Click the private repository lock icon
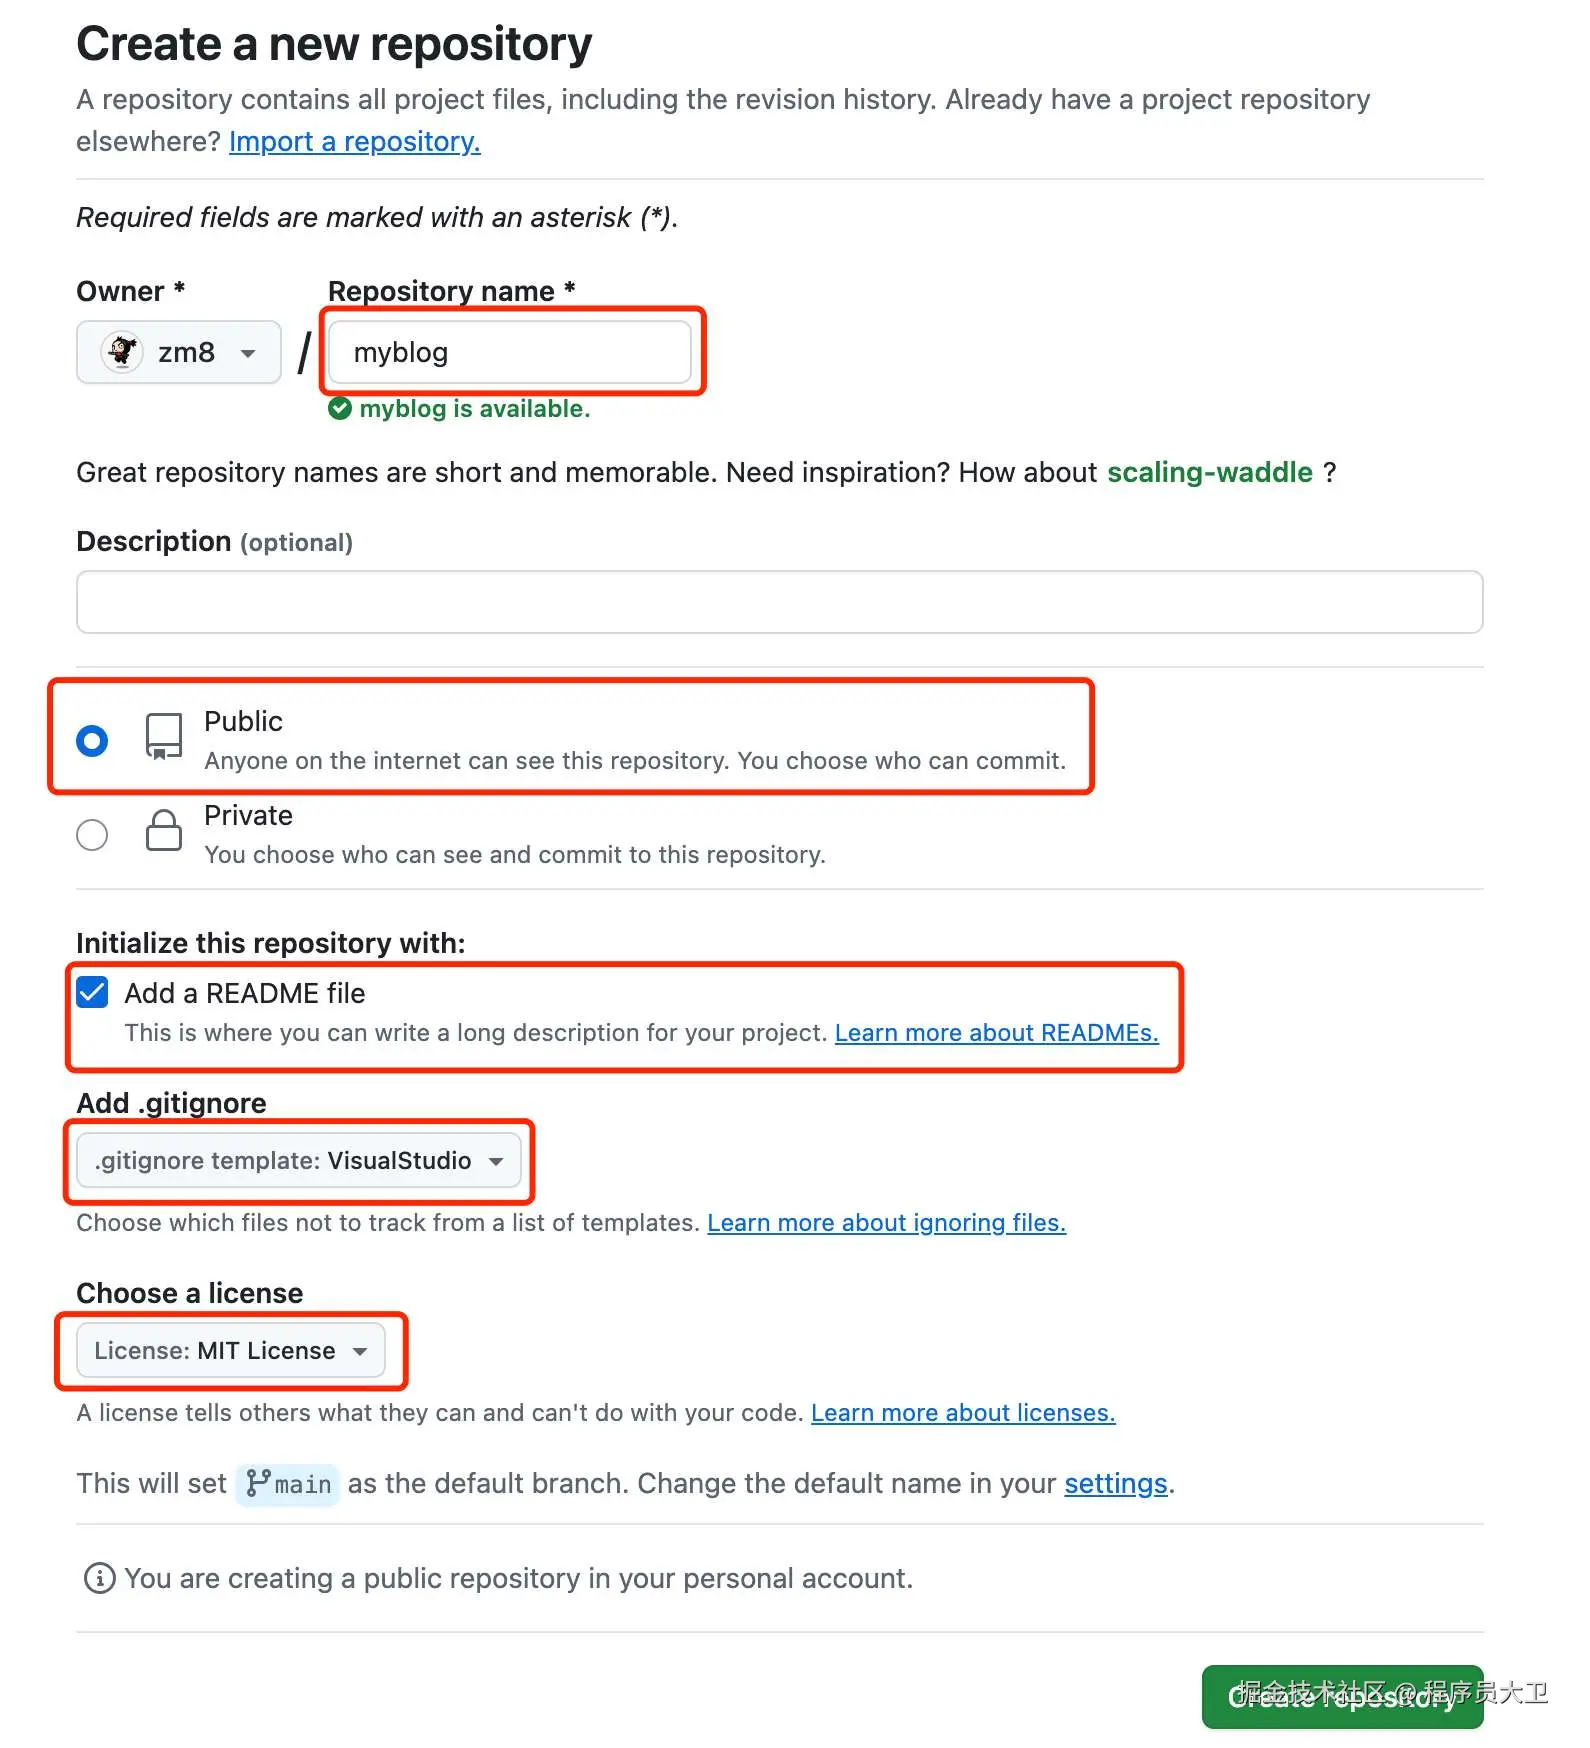1590x1748 pixels. click(164, 831)
